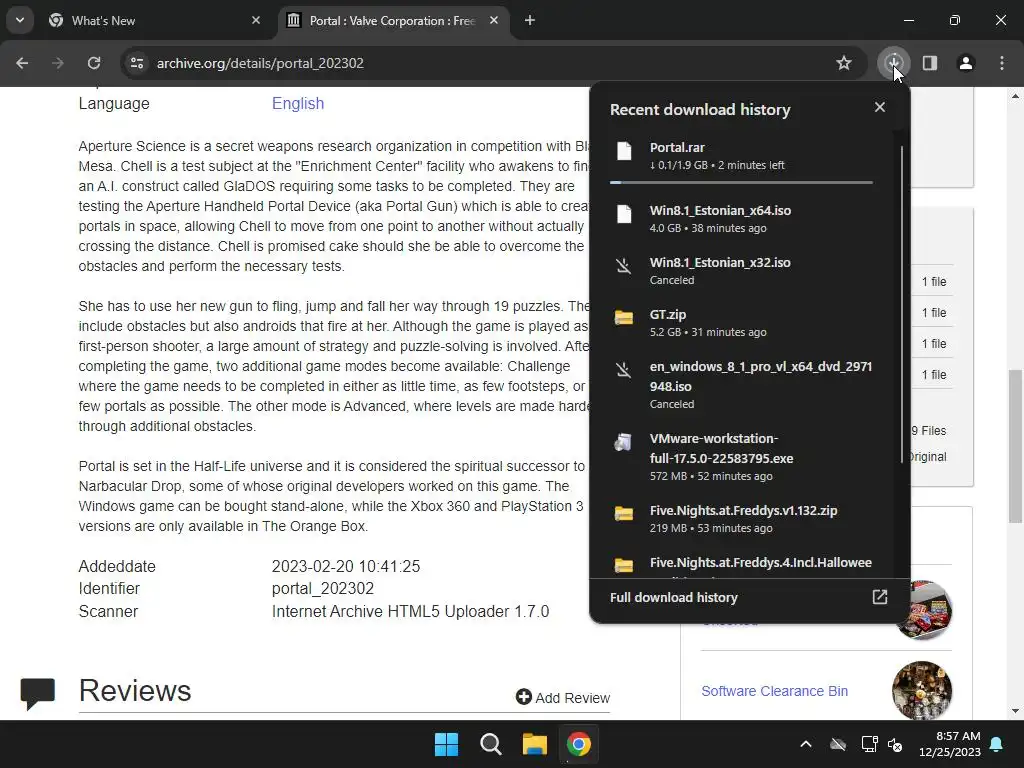Click the Chrome taskbar icon
This screenshot has width=1024, height=768.
[578, 744]
